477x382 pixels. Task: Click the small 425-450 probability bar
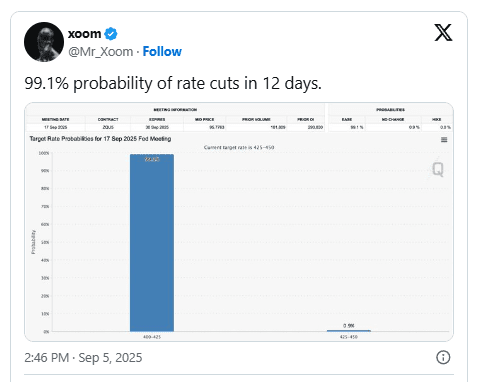[349, 331]
